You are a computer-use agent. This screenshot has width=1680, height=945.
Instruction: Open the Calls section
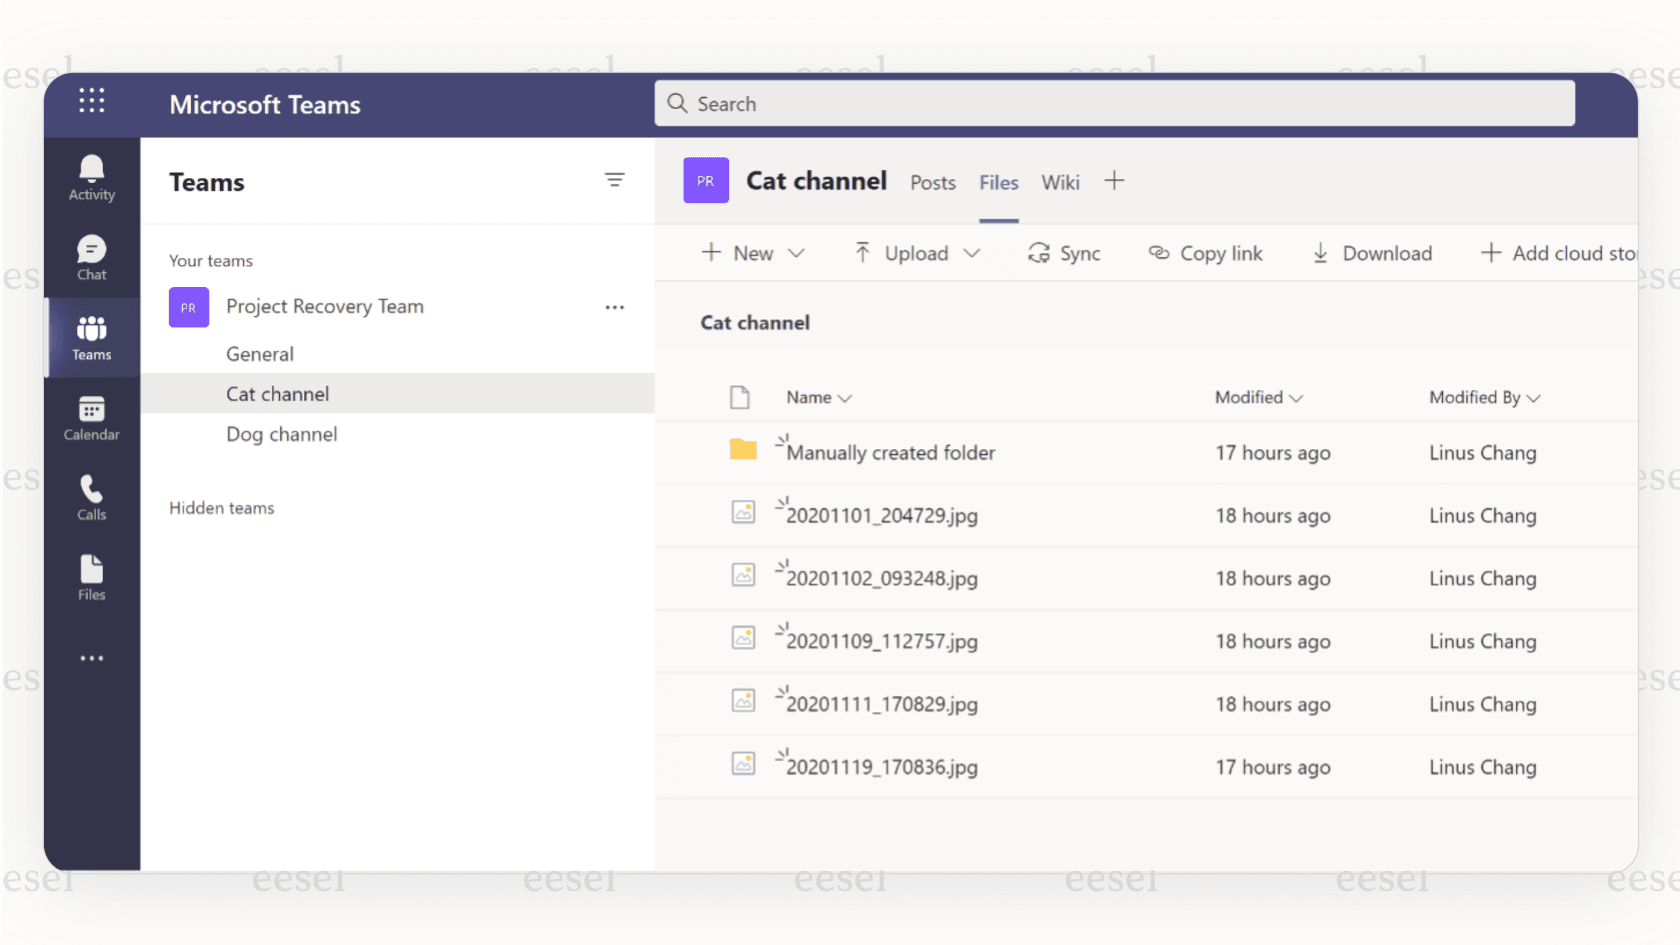coord(91,497)
